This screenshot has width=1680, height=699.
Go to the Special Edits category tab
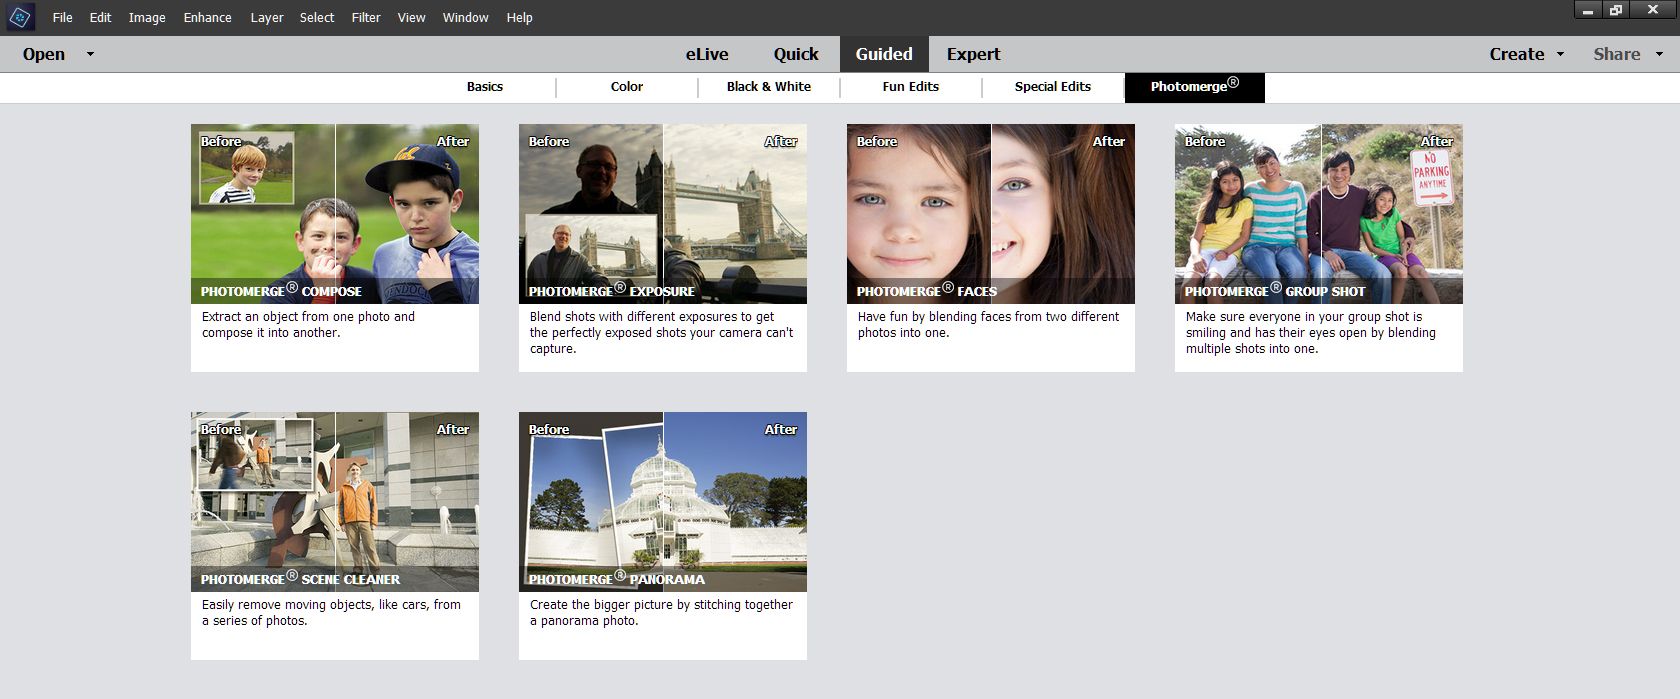(1053, 87)
